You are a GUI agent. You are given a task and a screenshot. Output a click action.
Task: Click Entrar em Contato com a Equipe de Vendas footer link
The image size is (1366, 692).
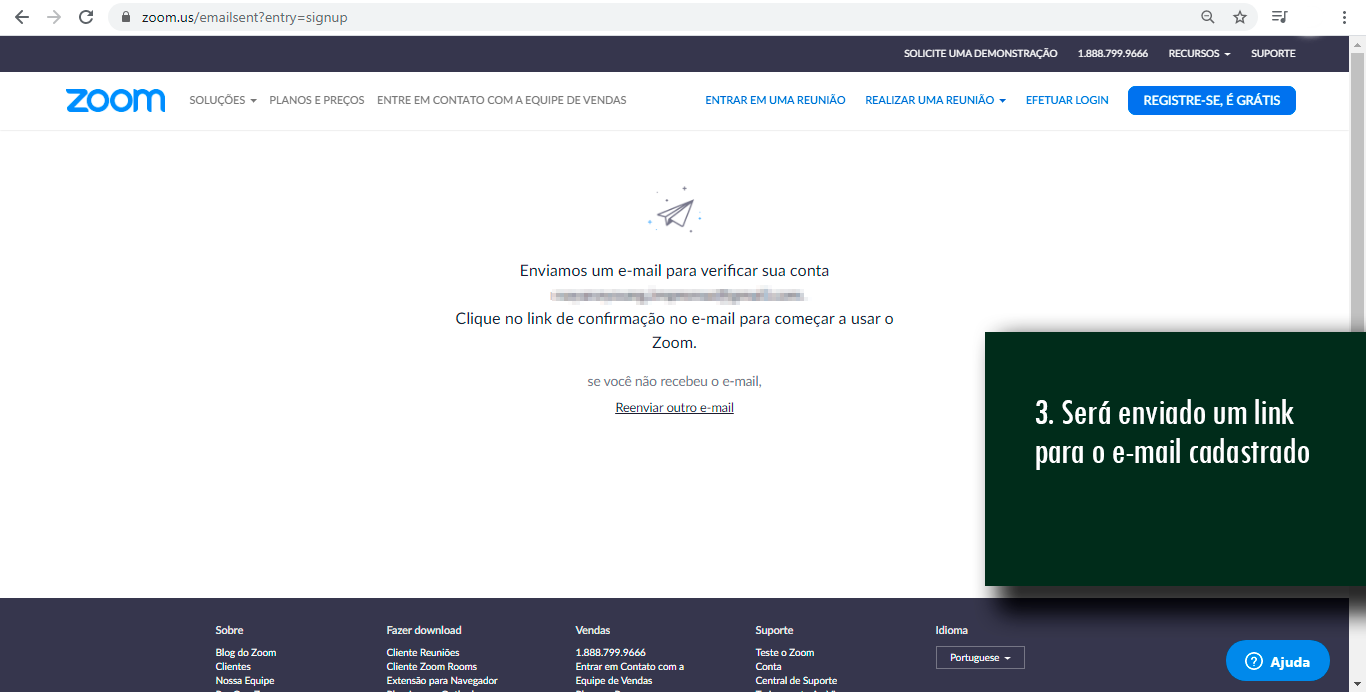coord(630,674)
